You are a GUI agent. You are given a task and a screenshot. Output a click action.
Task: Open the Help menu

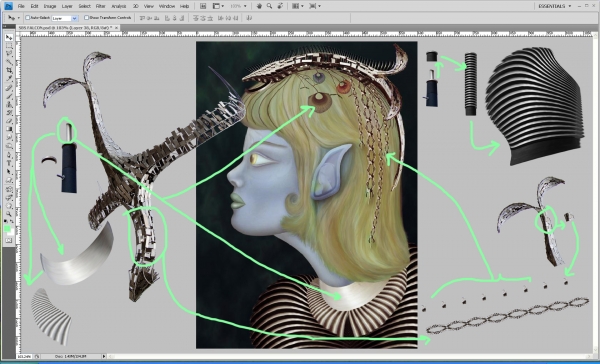point(184,6)
